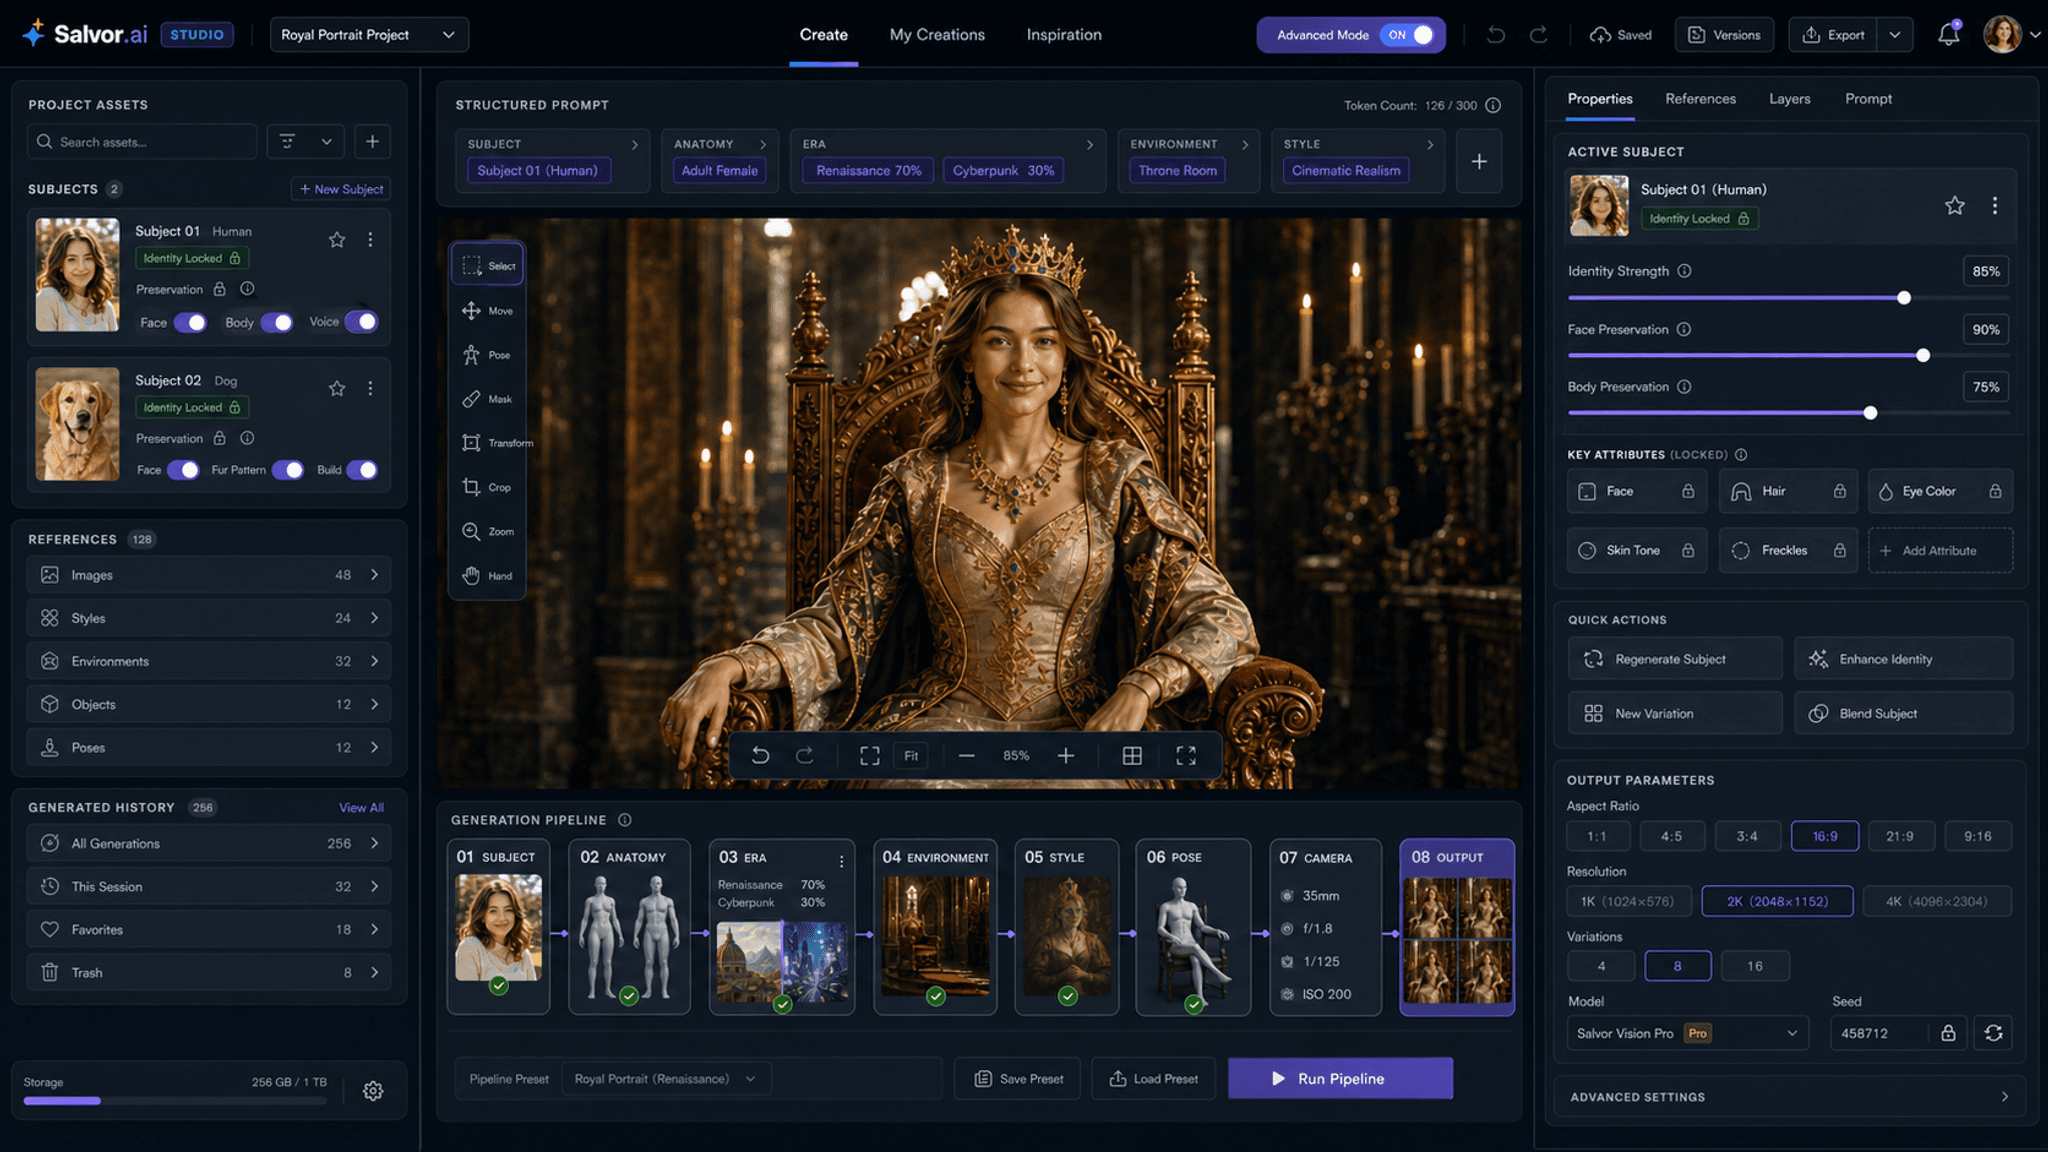Toggle the canvas grid view icon

click(1132, 756)
